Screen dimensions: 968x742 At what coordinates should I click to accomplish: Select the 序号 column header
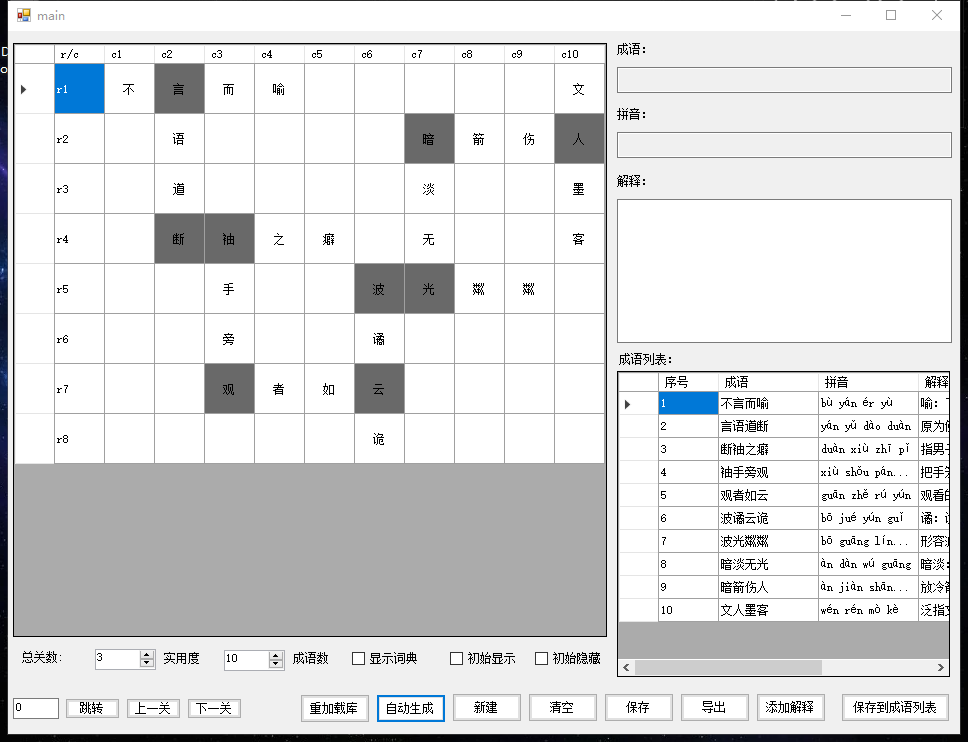pos(688,382)
